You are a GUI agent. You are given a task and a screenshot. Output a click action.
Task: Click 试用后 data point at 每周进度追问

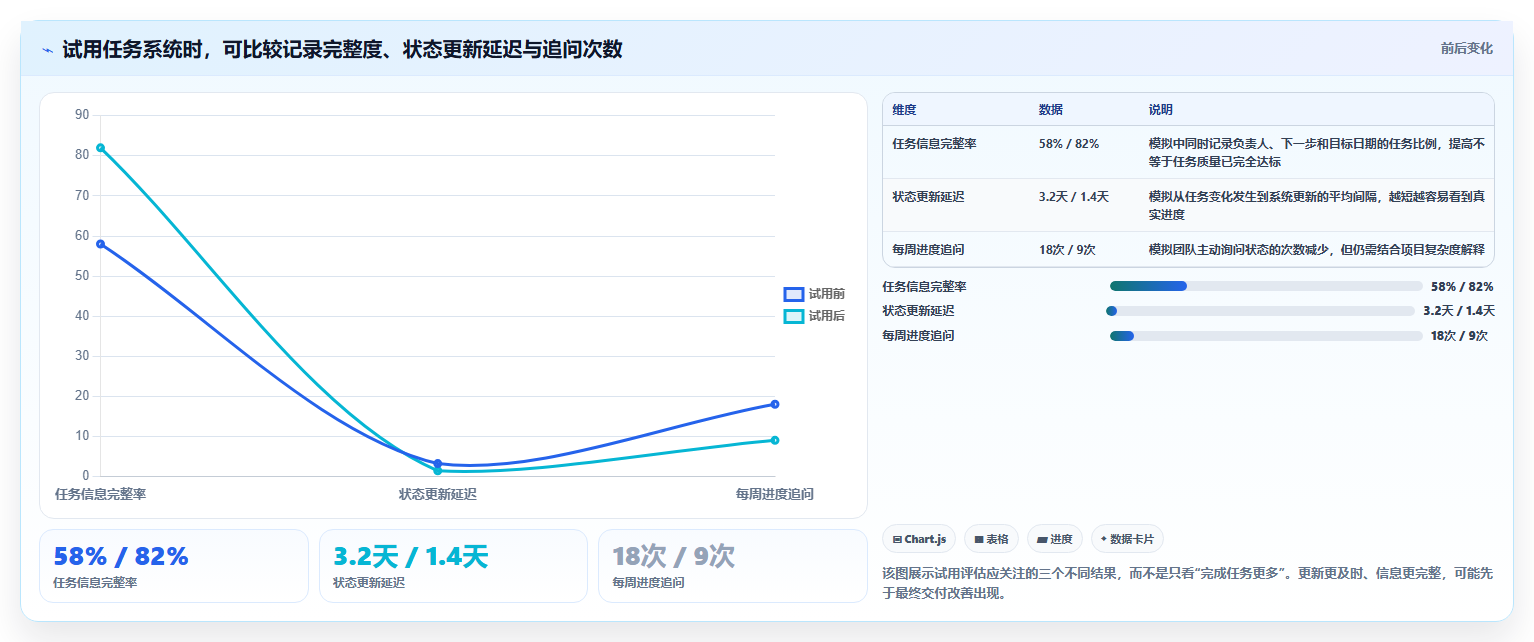(775, 440)
